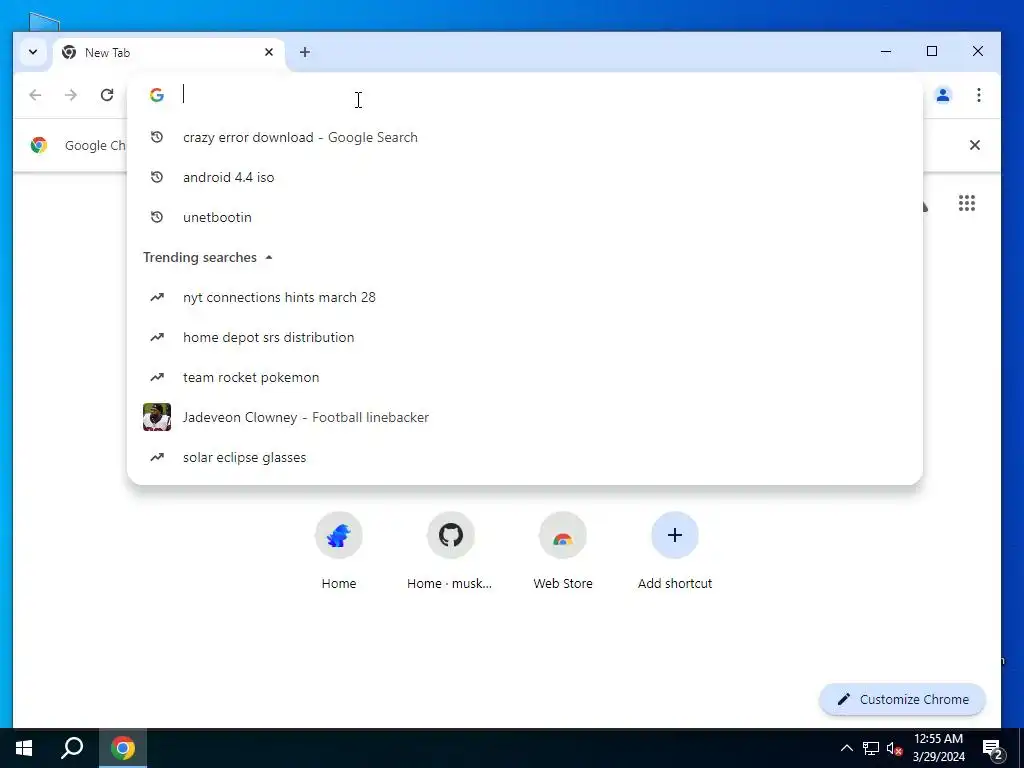Image resolution: width=1024 pixels, height=768 pixels.
Task: Click trending icon beside home depot srs distribution
Action: tap(157, 337)
